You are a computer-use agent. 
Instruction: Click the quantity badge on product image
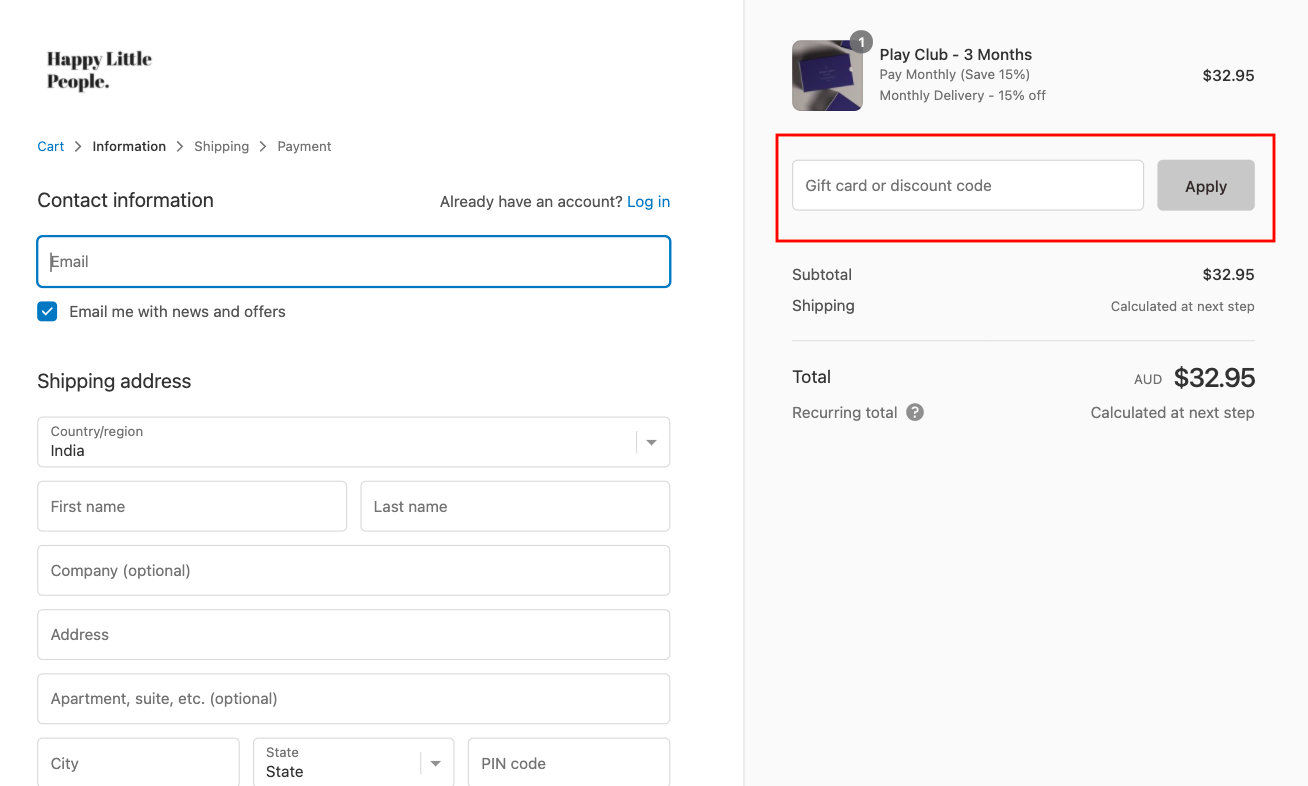tap(861, 42)
